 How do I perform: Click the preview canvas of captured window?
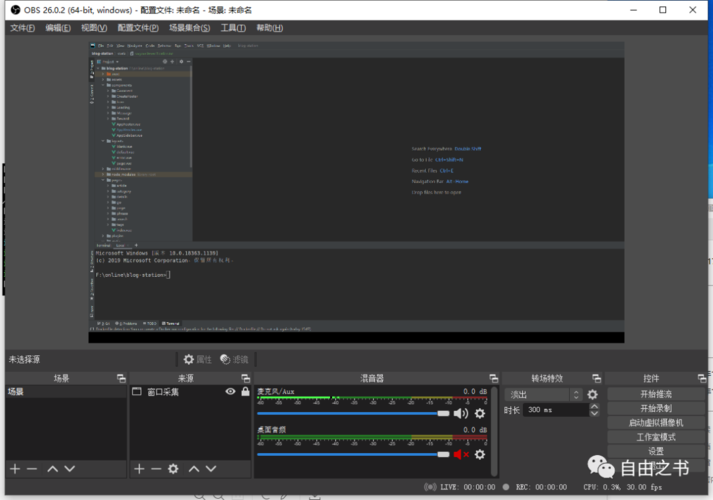(356, 192)
